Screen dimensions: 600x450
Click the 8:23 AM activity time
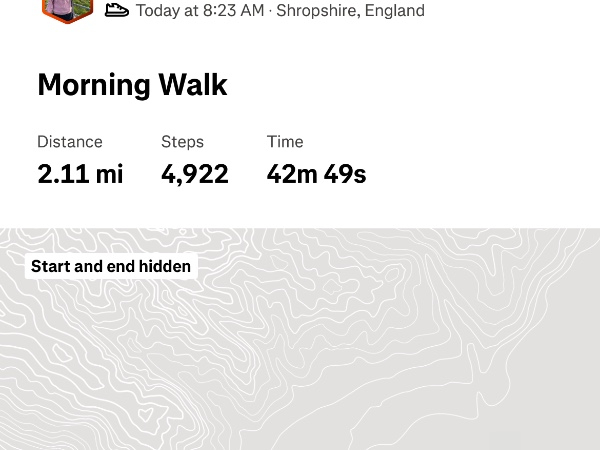coord(232,11)
